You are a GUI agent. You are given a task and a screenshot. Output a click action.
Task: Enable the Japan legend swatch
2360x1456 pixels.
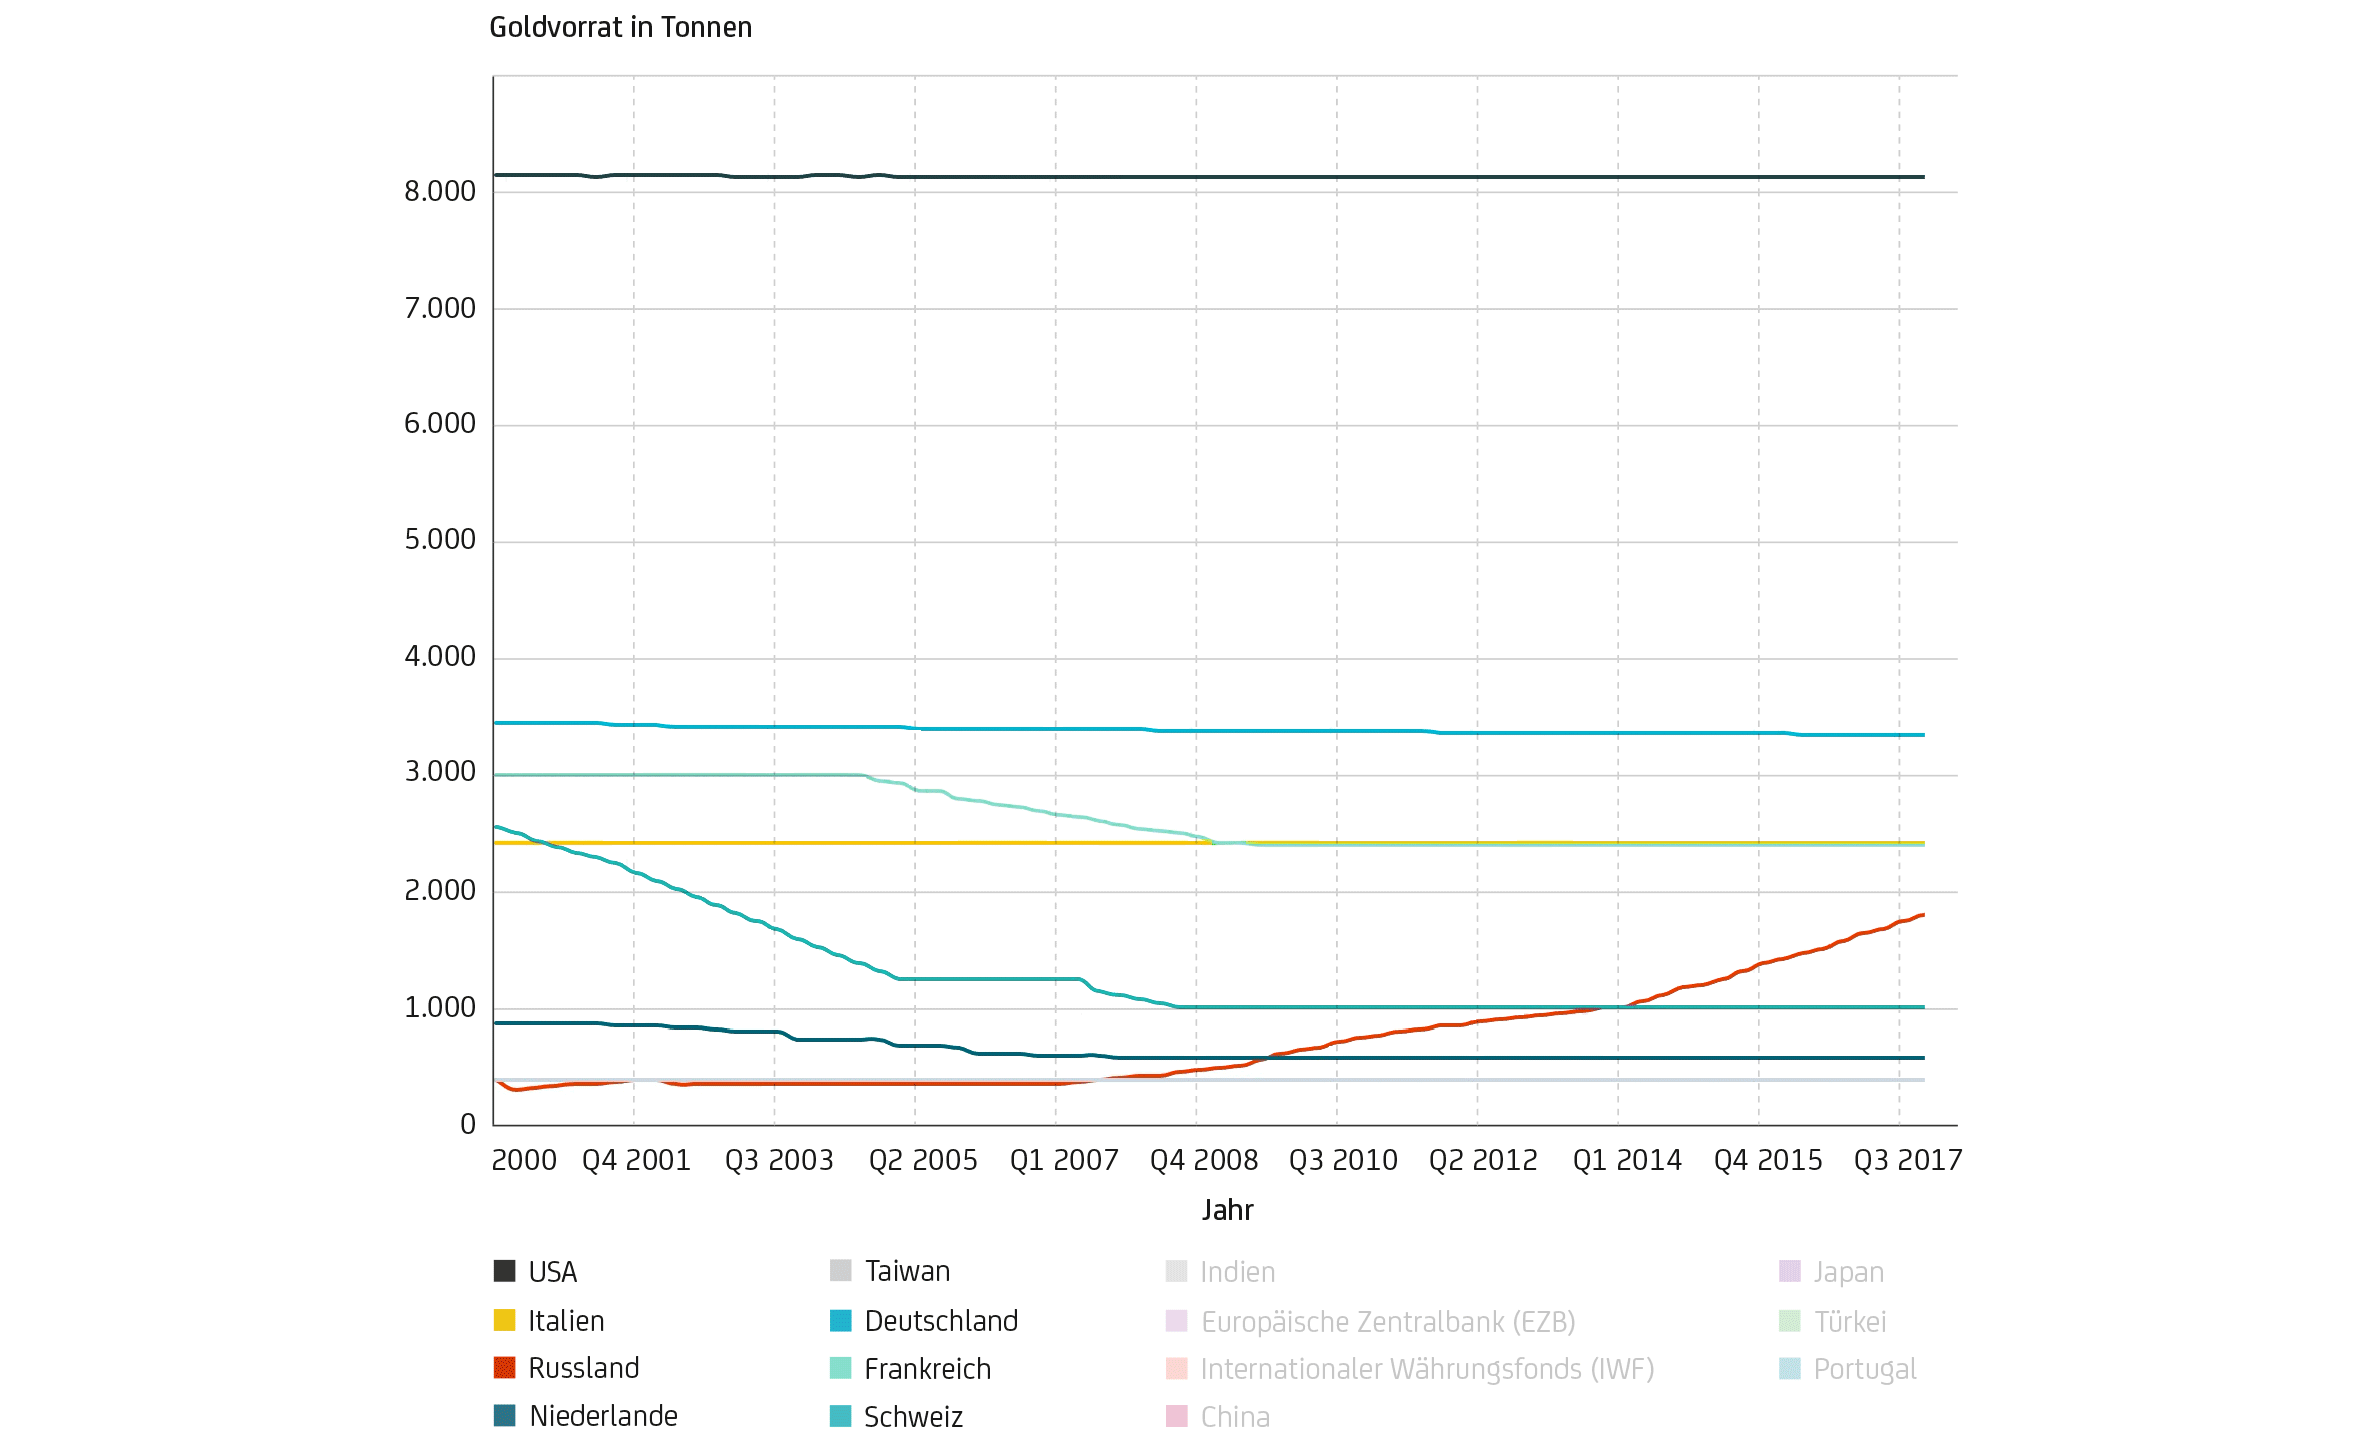tap(1790, 1271)
